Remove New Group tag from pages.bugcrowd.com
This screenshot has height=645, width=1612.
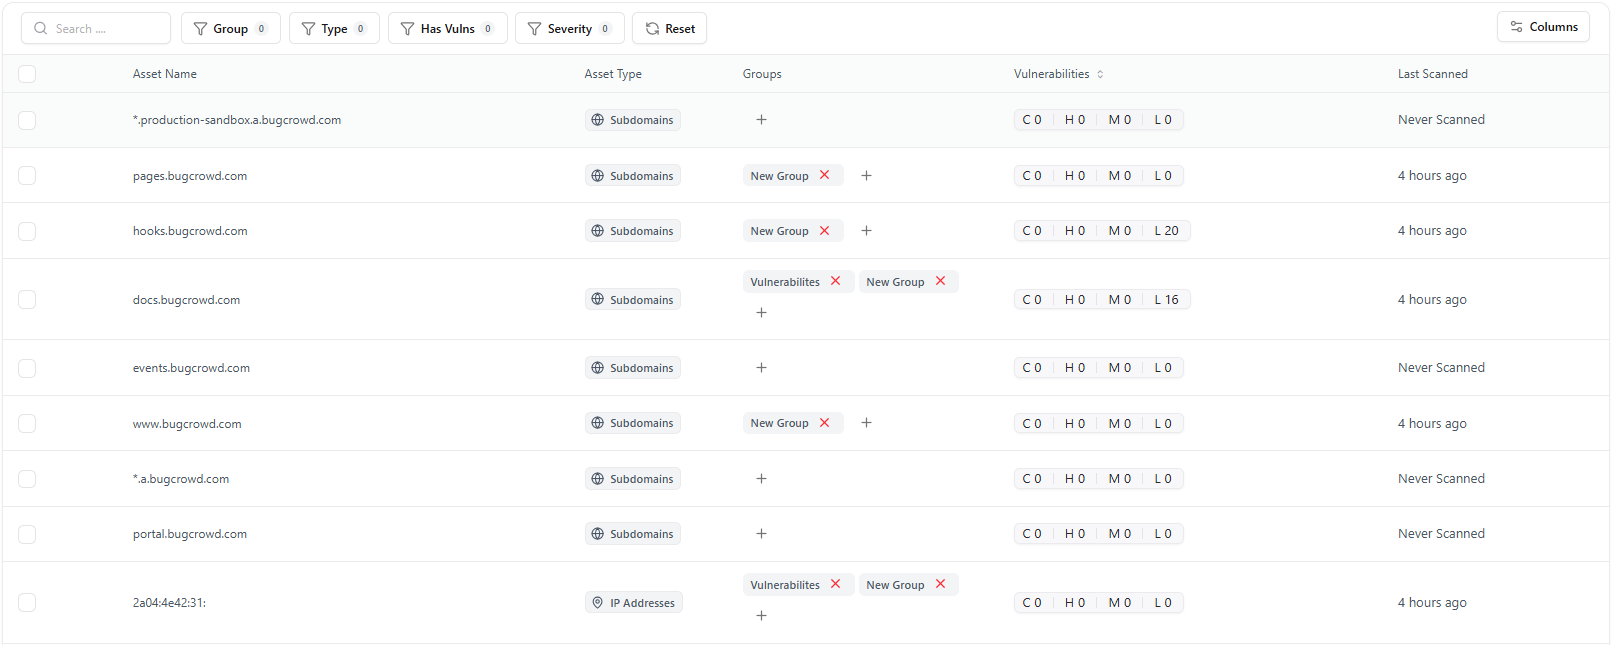click(x=825, y=175)
